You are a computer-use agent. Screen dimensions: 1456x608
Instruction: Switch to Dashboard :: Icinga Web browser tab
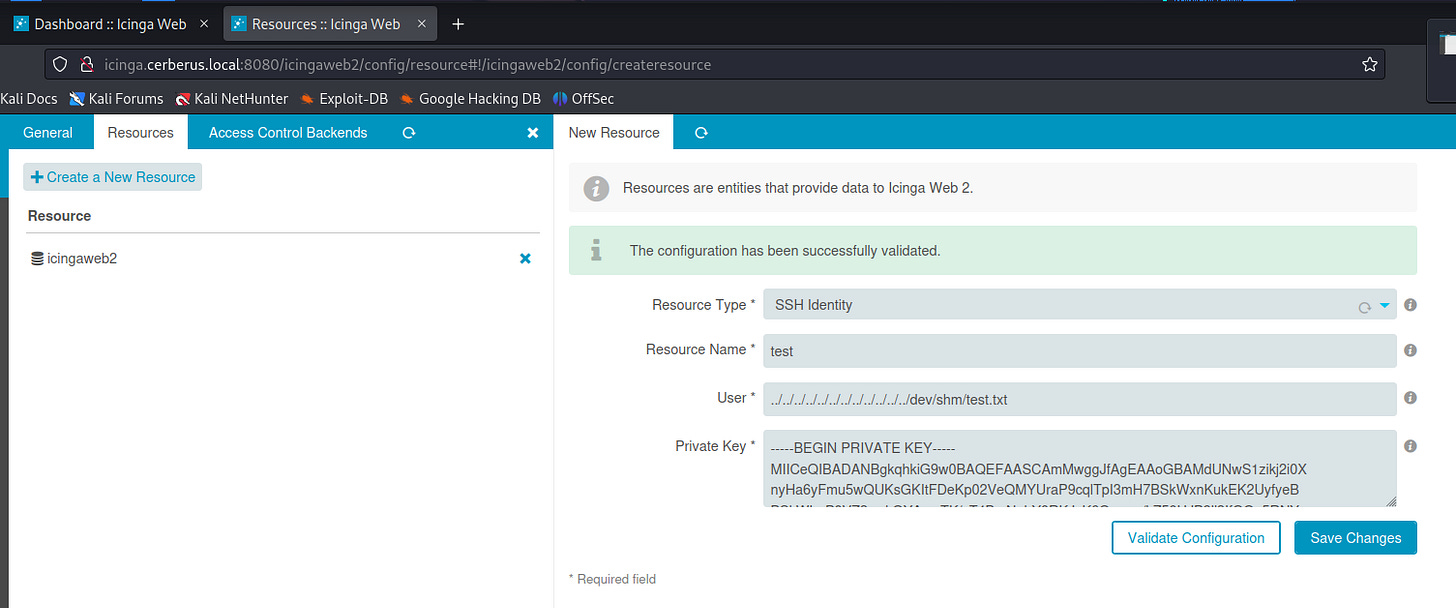point(109,24)
